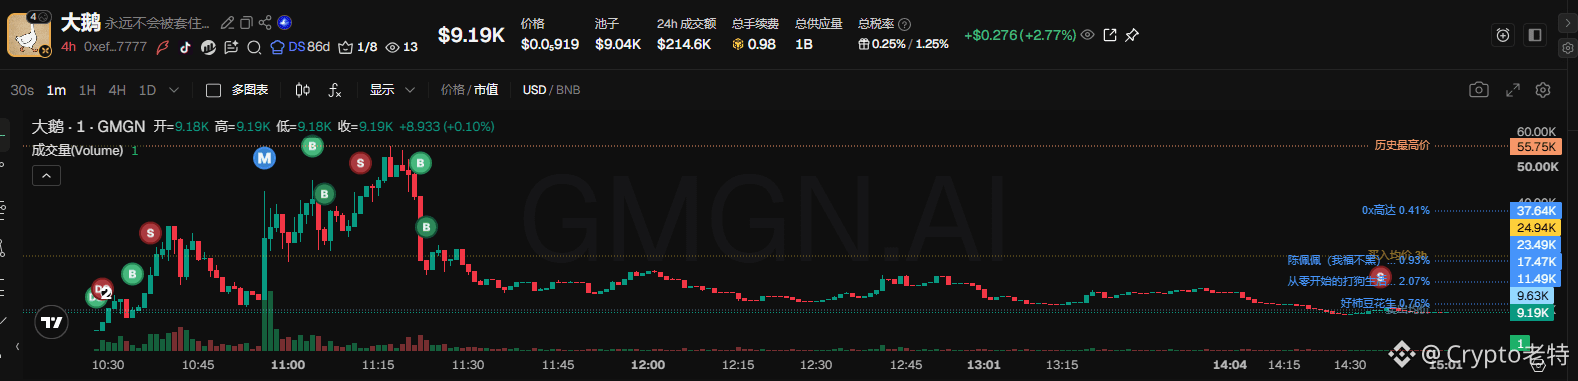
Task: Open the 总税率 help question mark
Action: [904, 24]
